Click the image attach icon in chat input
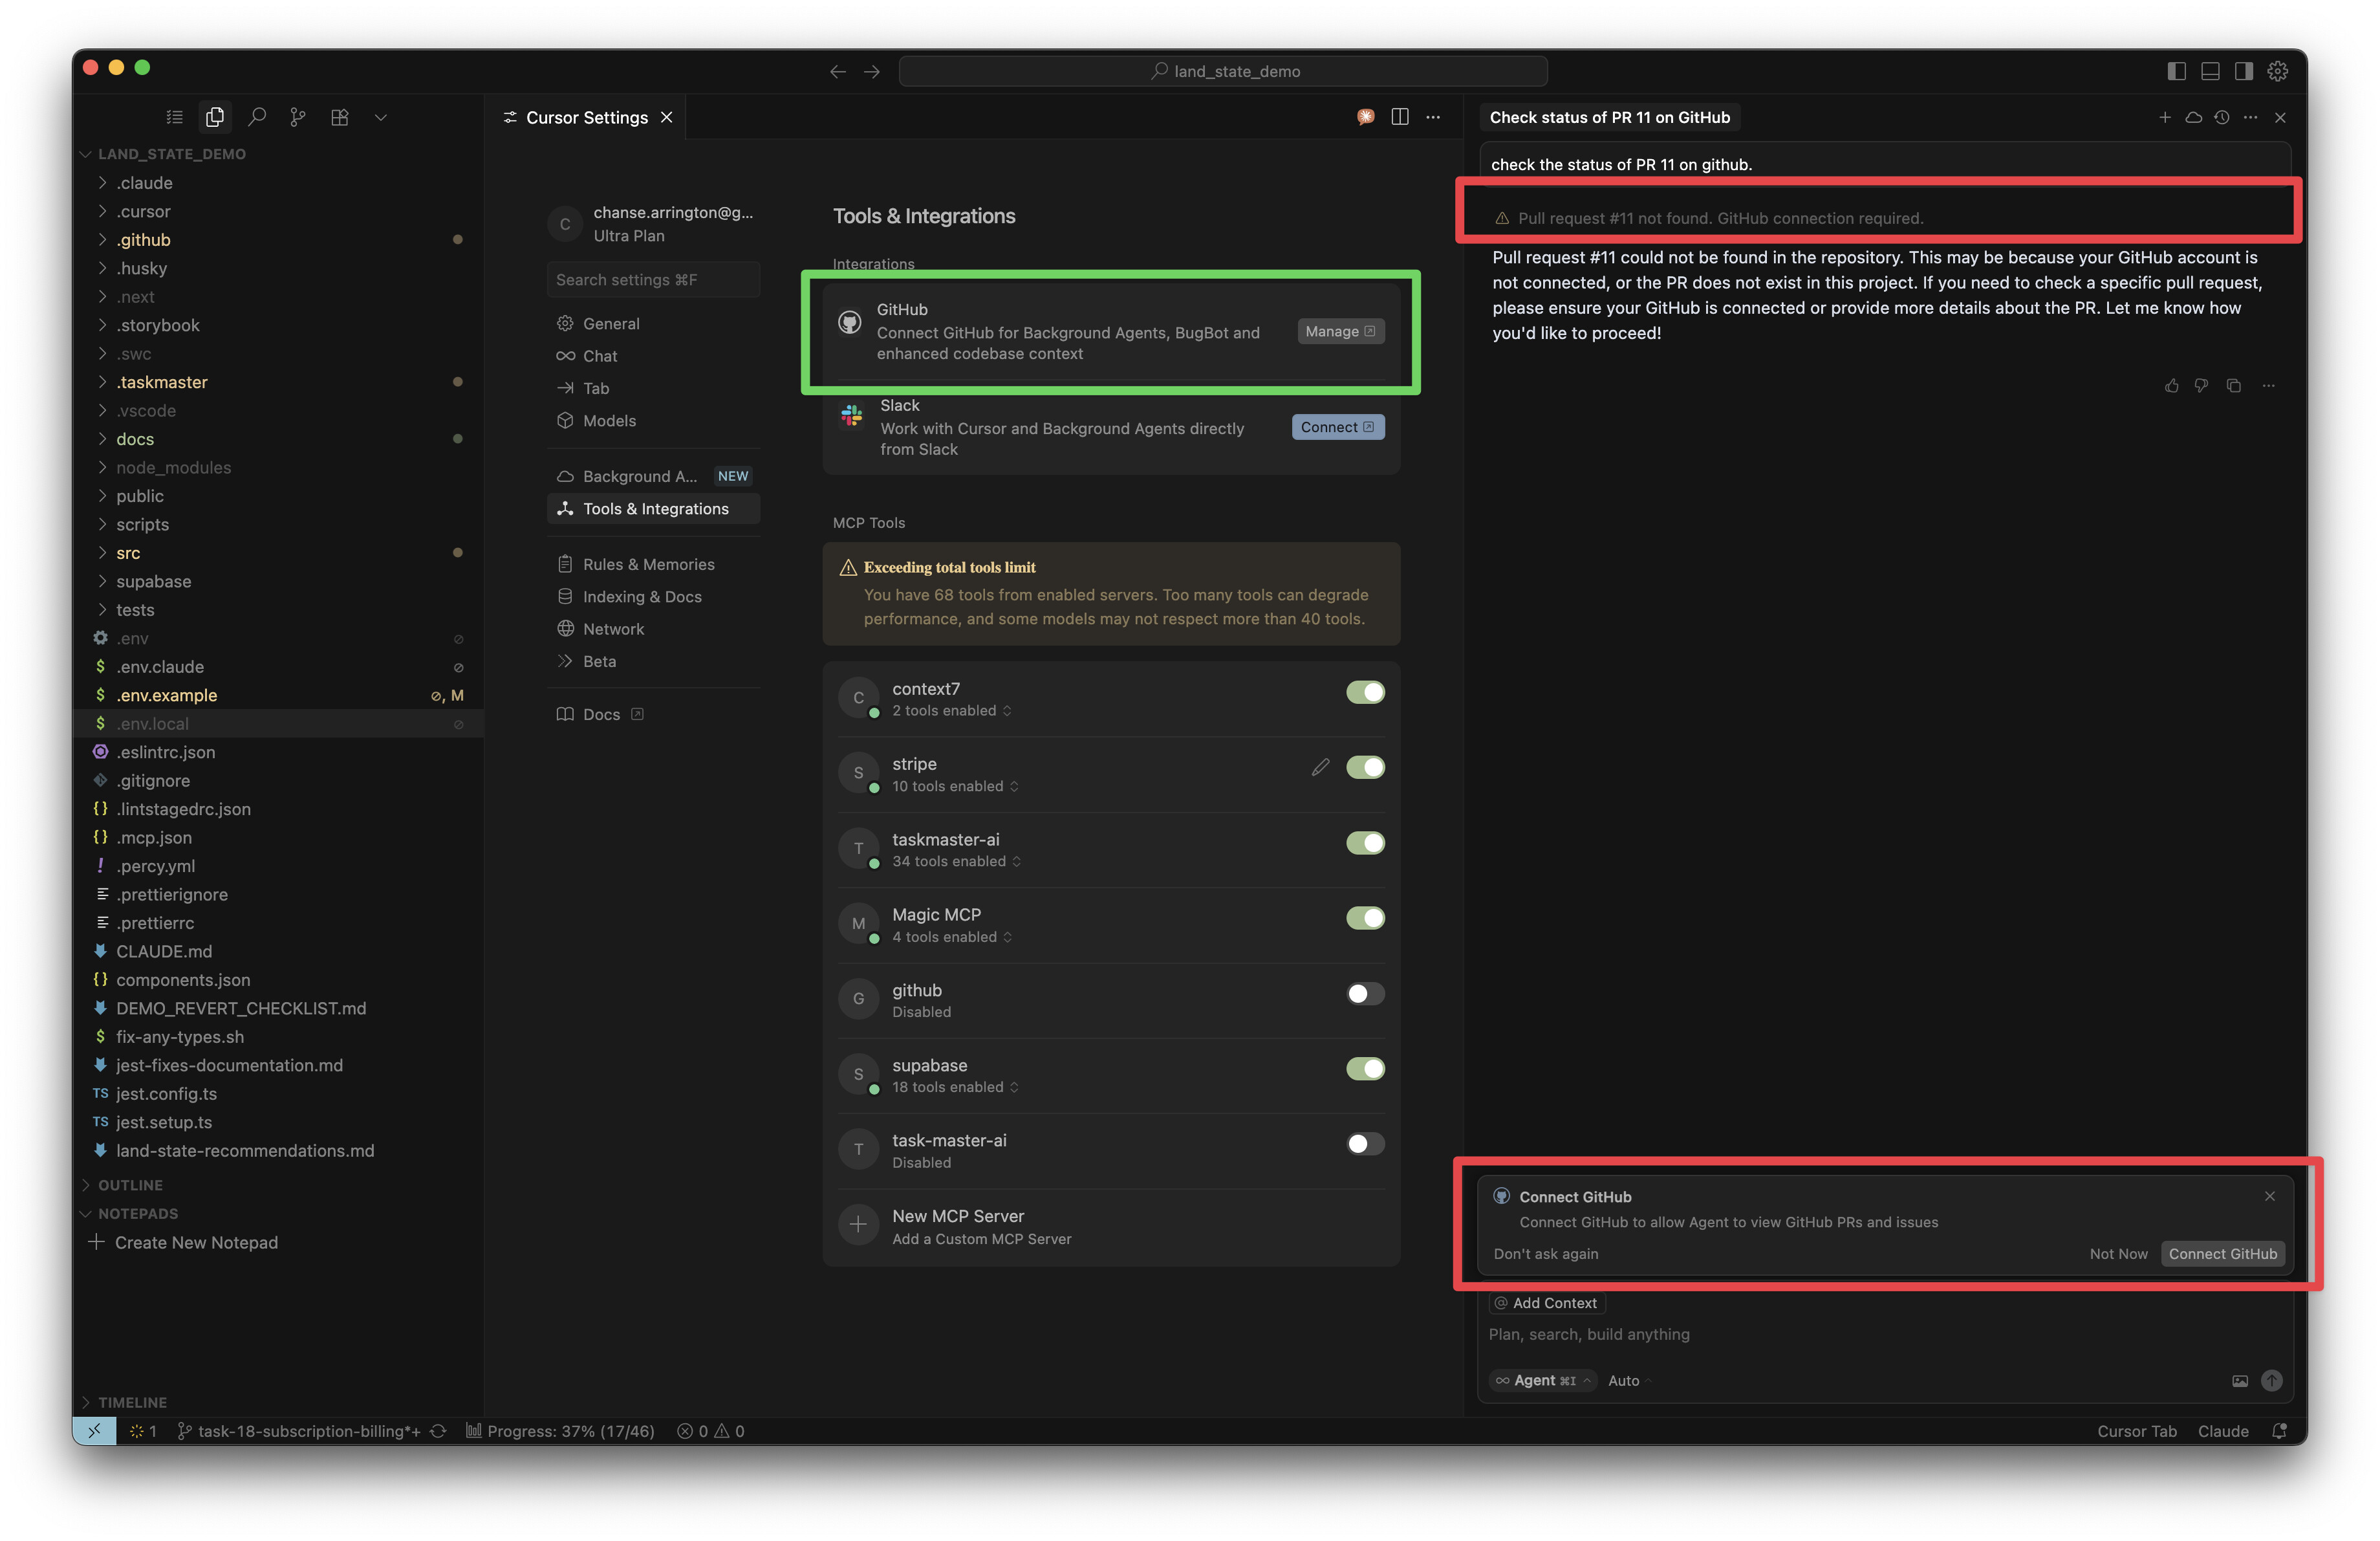Screen dimensions: 2380x1541 click(x=2240, y=1381)
